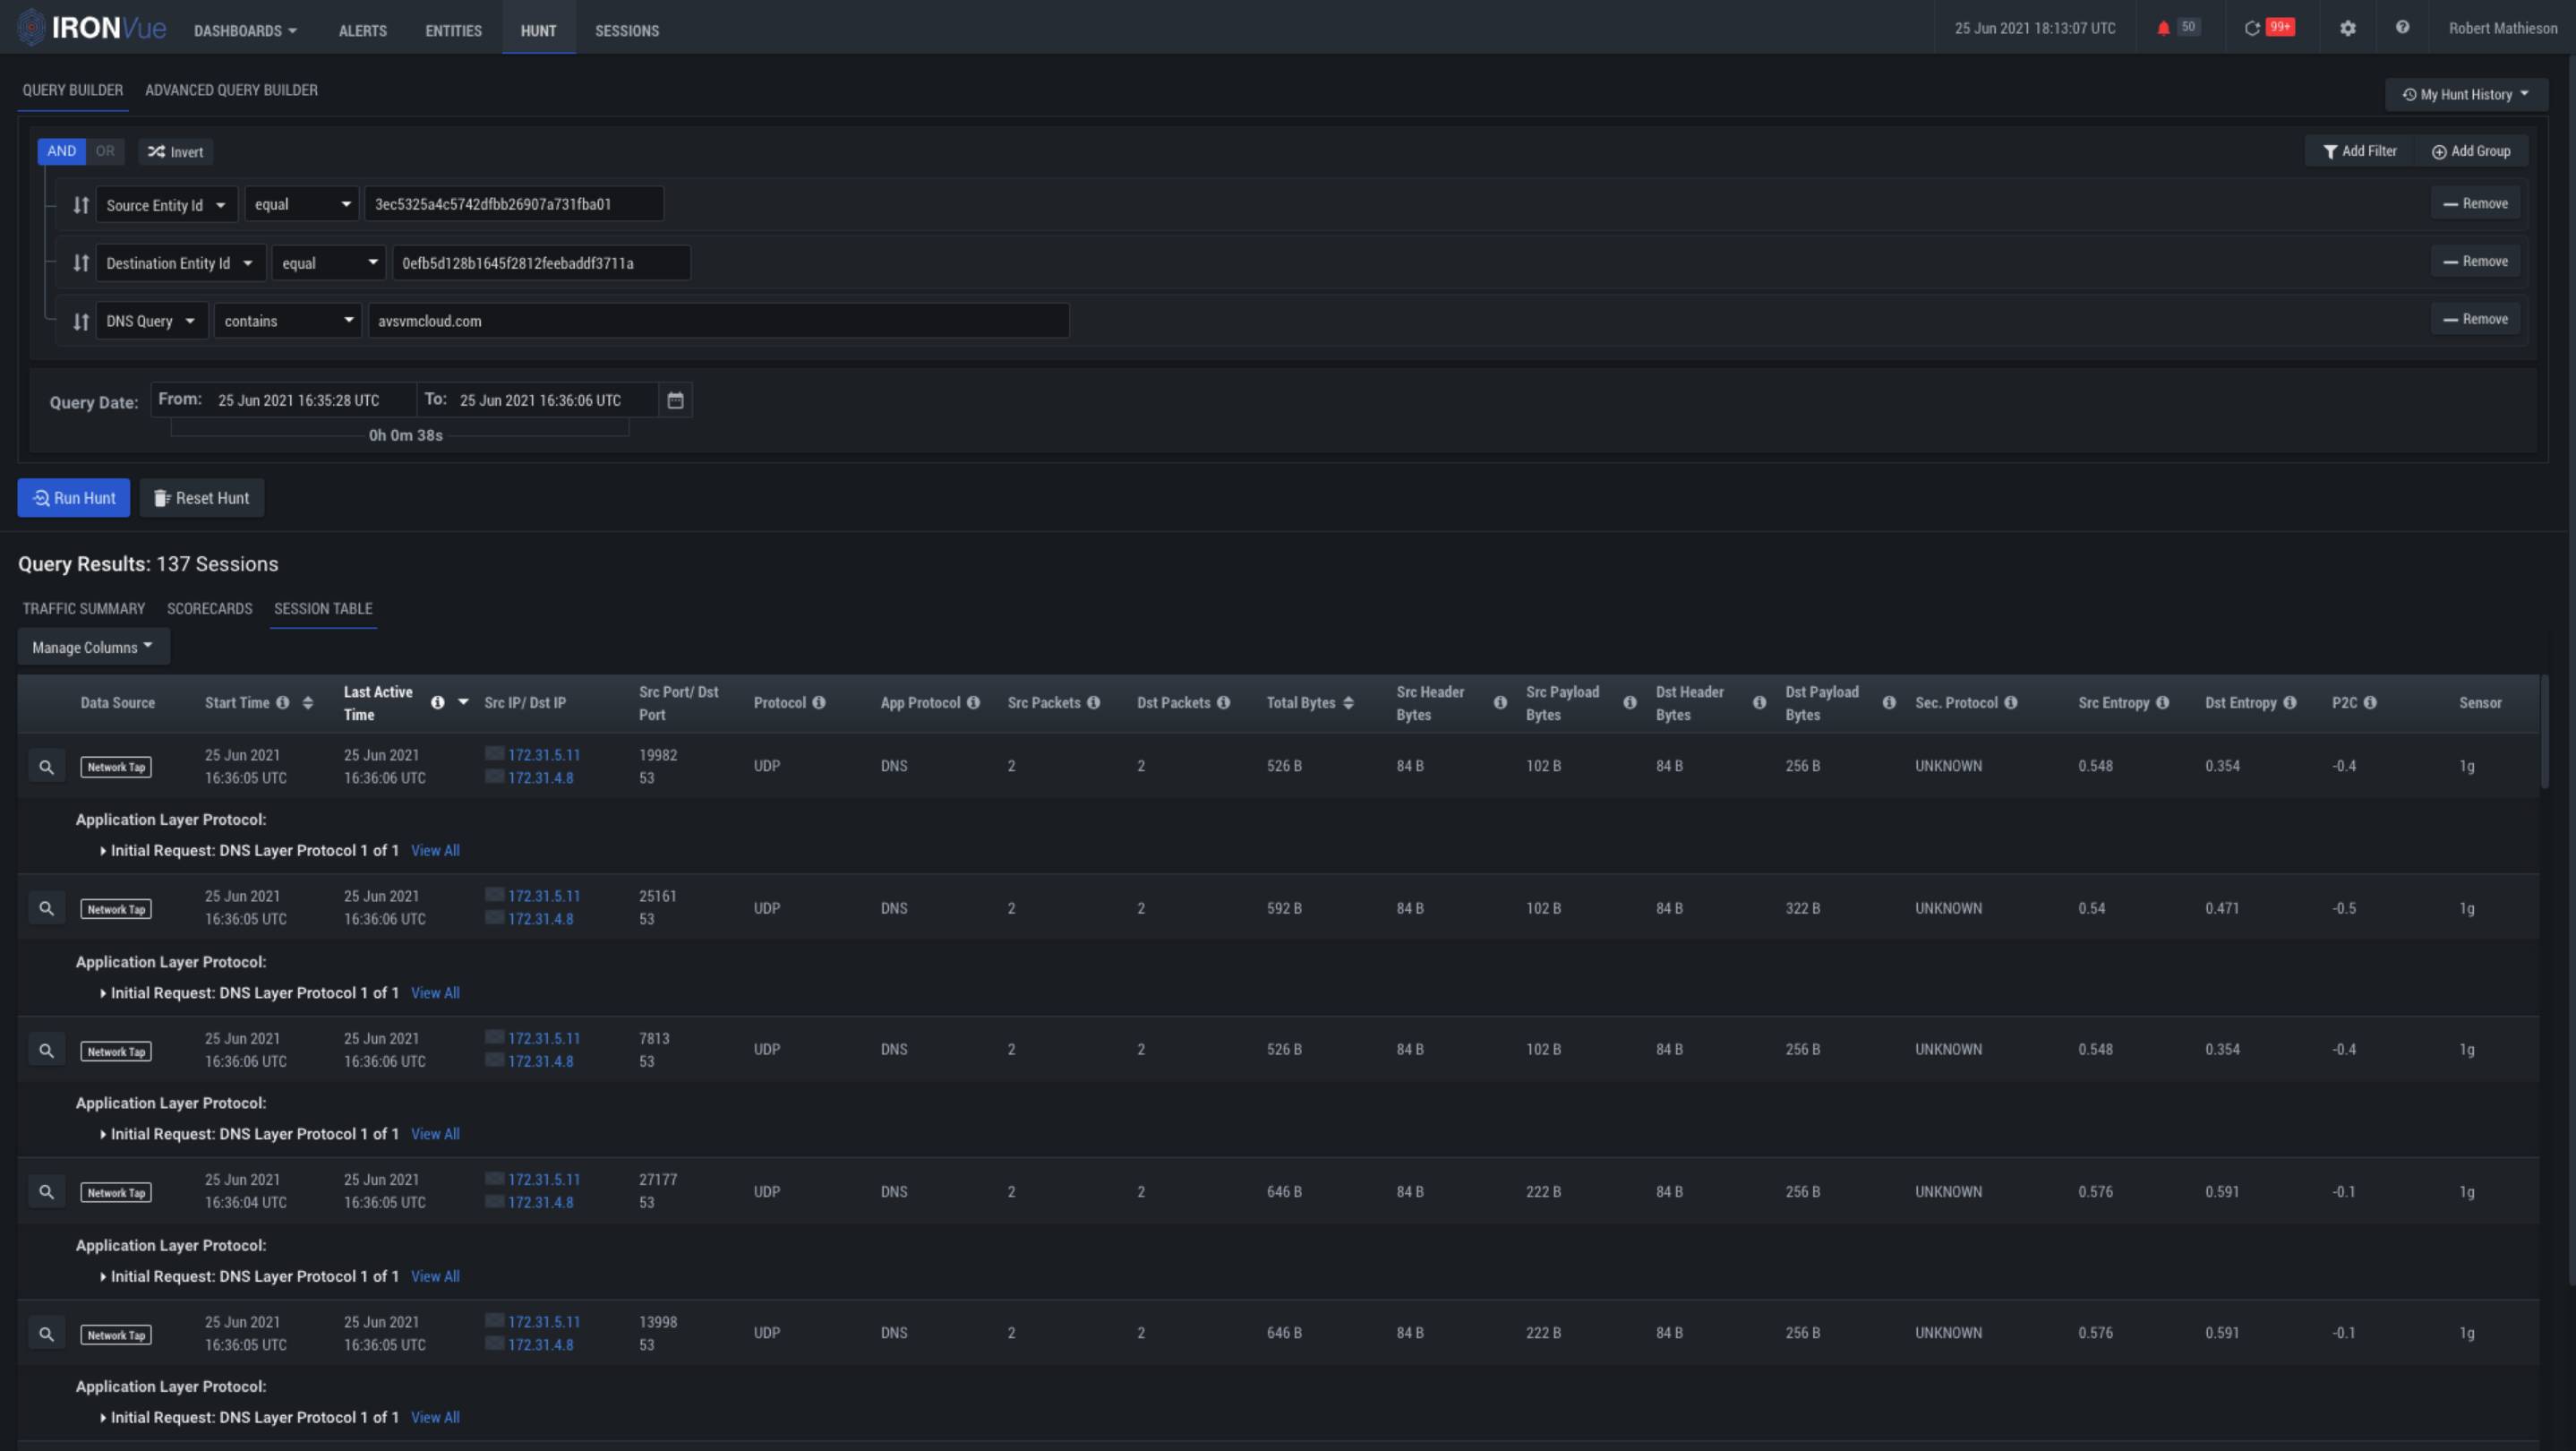Click magnifier icon on first session row
Image resolution: width=2576 pixels, height=1451 pixels.
46,767
